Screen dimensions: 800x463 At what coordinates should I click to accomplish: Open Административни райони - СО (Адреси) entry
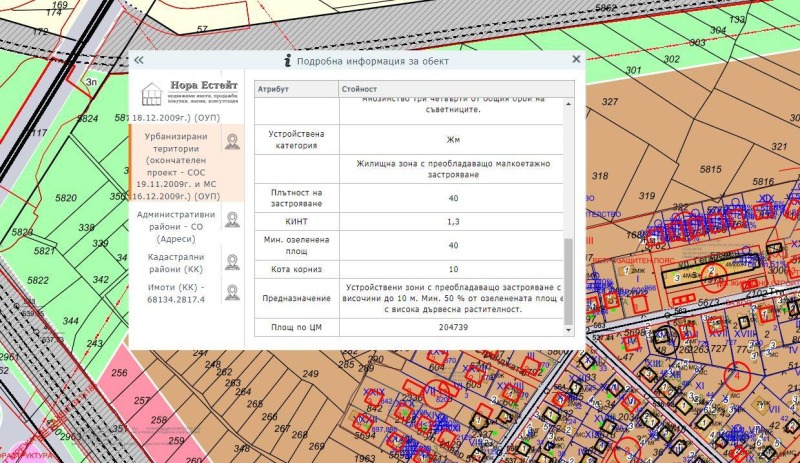(175, 226)
